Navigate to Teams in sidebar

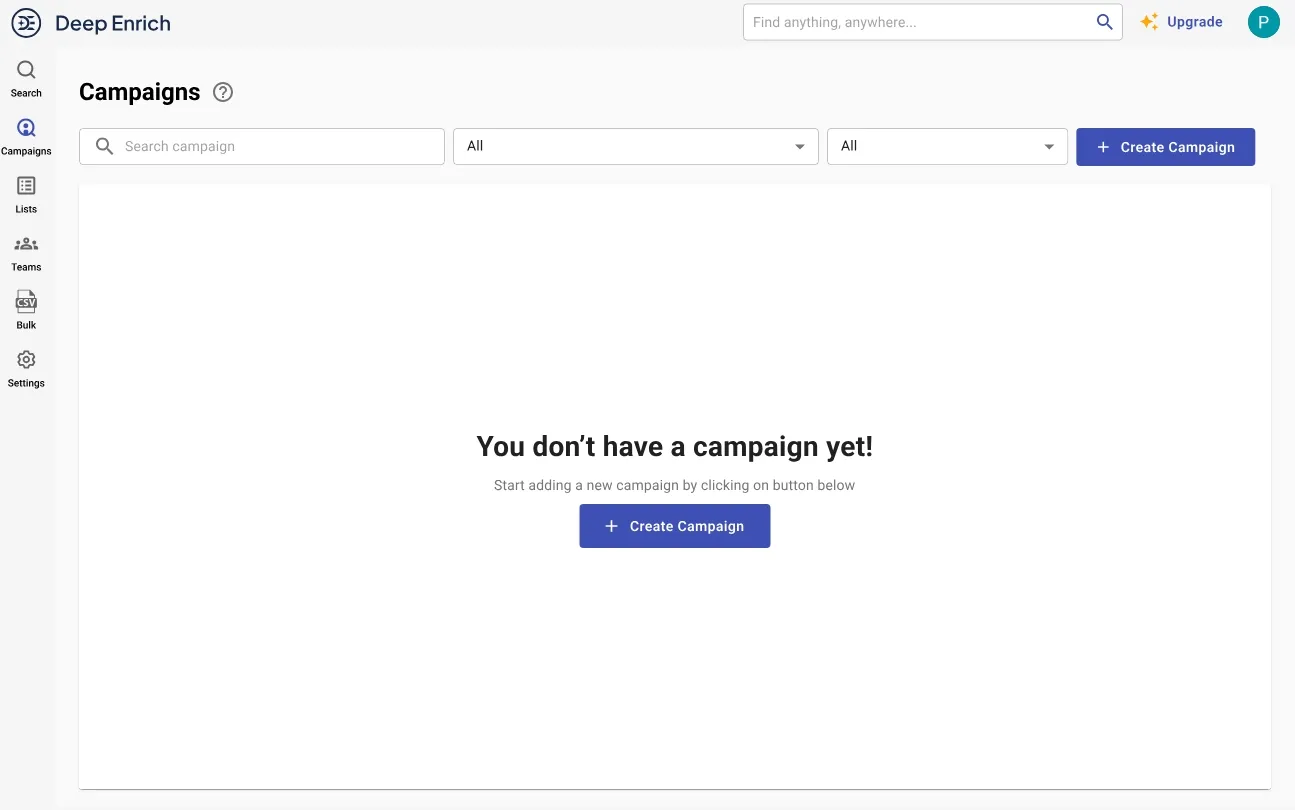coord(26,252)
